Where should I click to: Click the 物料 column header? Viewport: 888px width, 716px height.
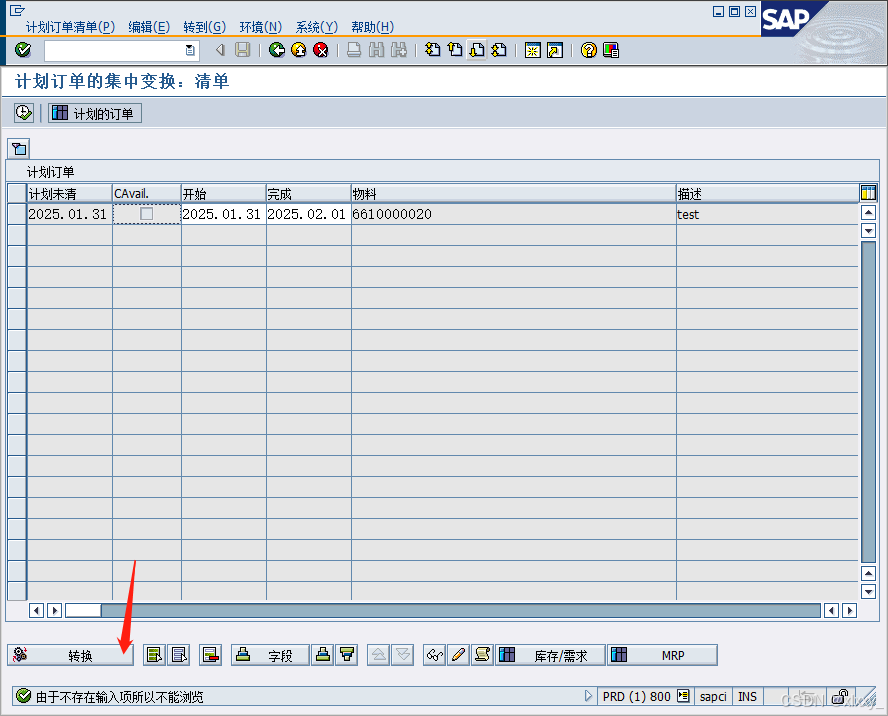[x=513, y=193]
